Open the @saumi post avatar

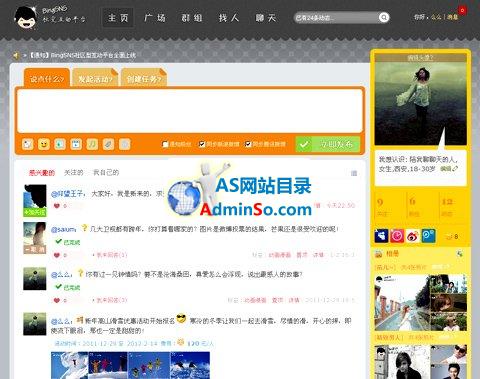[35, 238]
